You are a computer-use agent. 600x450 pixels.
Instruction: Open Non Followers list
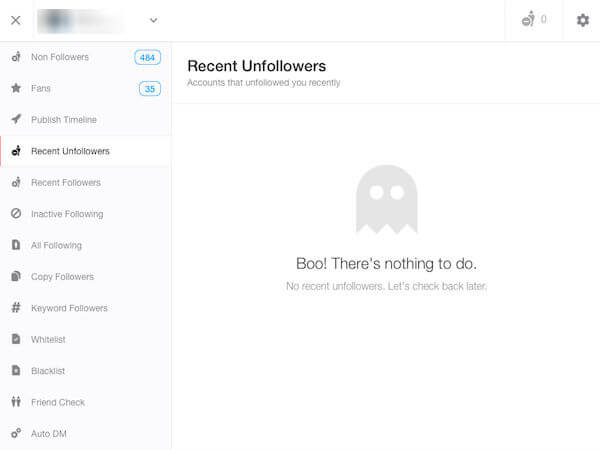(59, 57)
